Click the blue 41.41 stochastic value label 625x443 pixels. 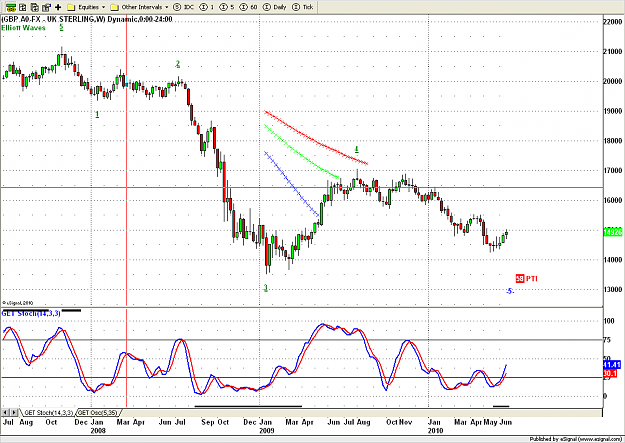tap(612, 365)
